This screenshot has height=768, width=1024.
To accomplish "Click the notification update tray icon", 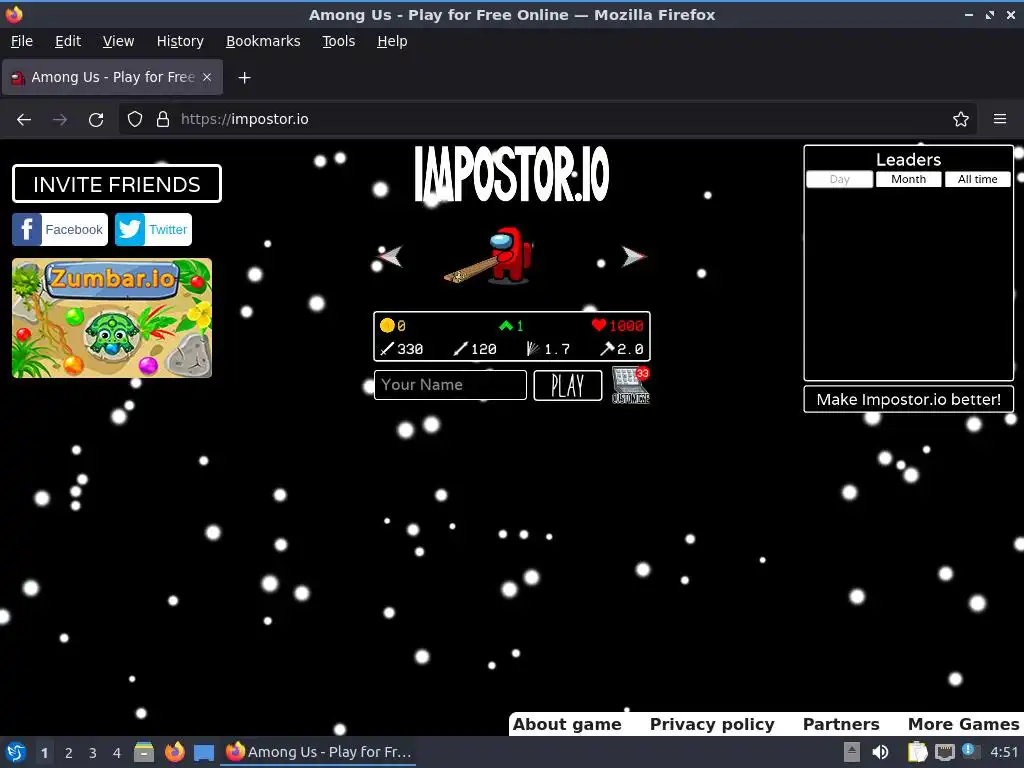I will [970, 752].
